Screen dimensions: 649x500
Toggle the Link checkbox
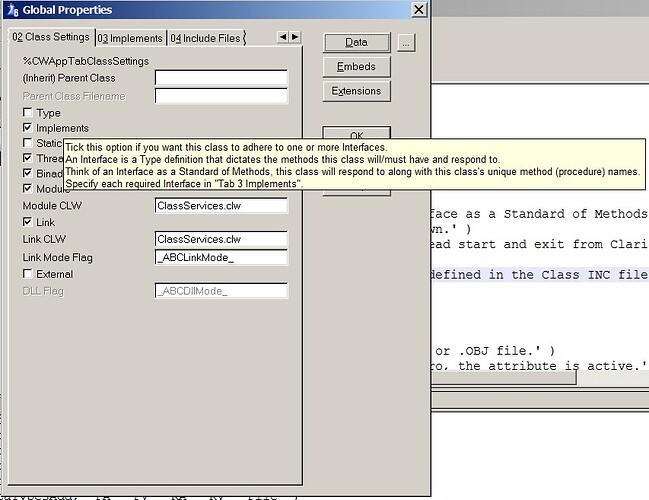(x=28, y=222)
